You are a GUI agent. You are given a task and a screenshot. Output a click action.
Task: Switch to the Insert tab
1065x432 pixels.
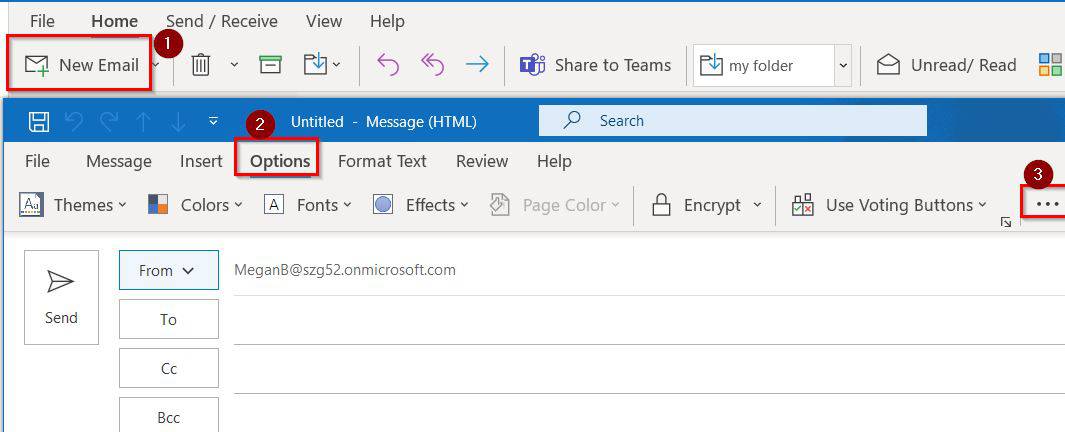coord(201,162)
